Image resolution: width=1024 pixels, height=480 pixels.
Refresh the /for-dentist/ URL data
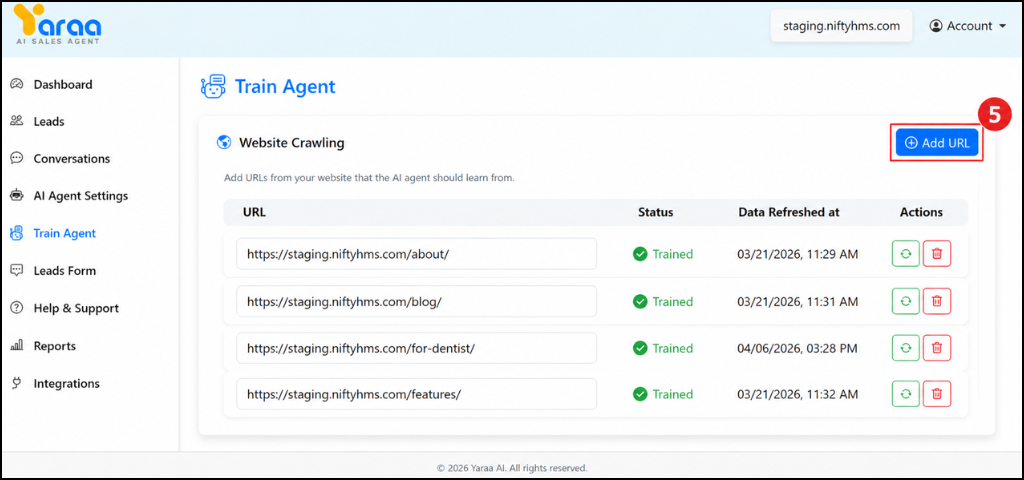click(x=905, y=348)
